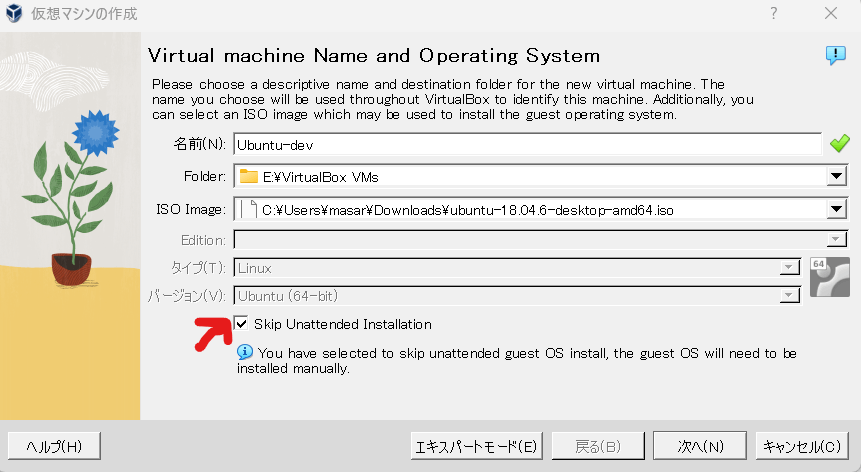Image resolution: width=861 pixels, height=472 pixels.
Task: Click the ubuntu-18.04.6-desktop-amd64.iso path text
Action: pyautogui.click(x=468, y=210)
